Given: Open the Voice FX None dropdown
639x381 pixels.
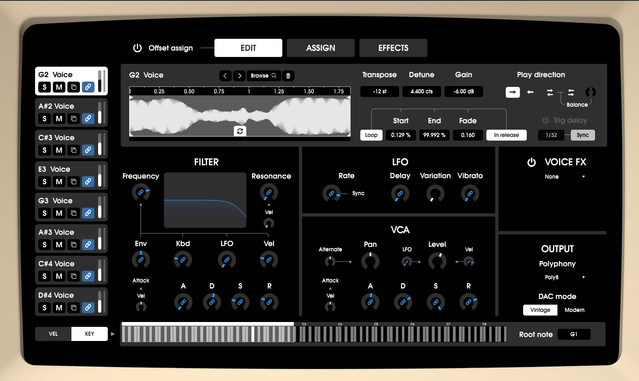Looking at the screenshot, I should coord(564,177).
